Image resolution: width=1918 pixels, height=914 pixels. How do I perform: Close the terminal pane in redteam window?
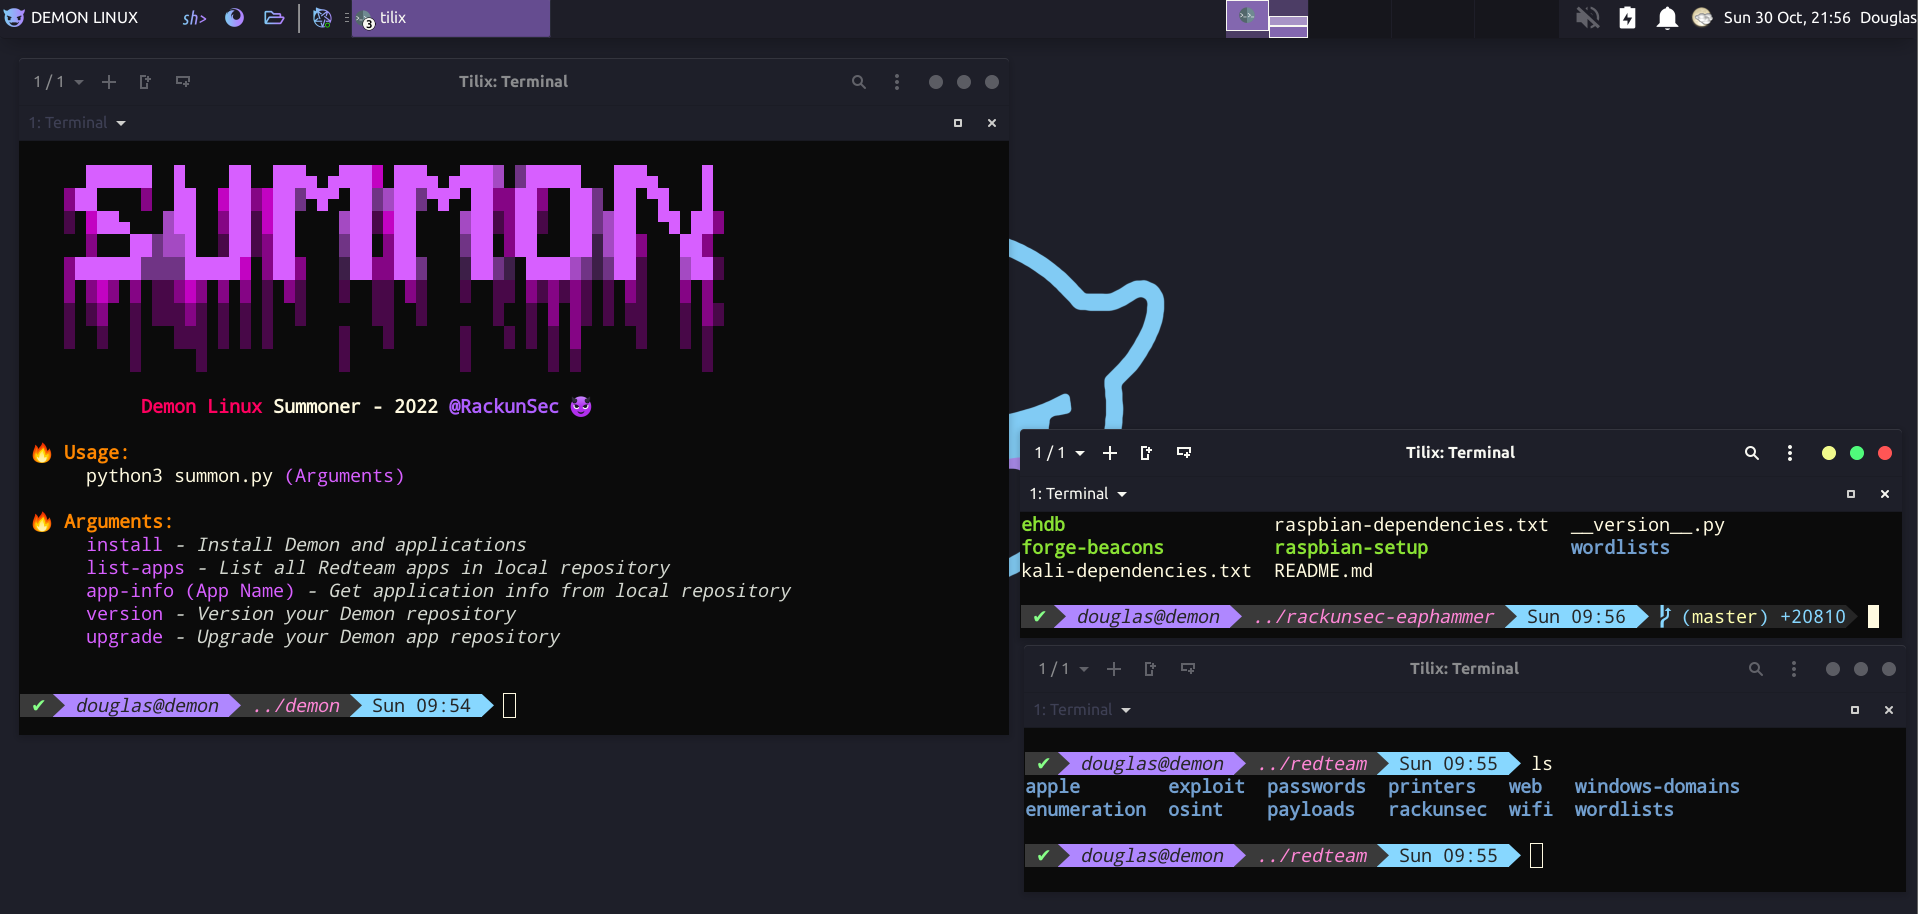(1889, 710)
